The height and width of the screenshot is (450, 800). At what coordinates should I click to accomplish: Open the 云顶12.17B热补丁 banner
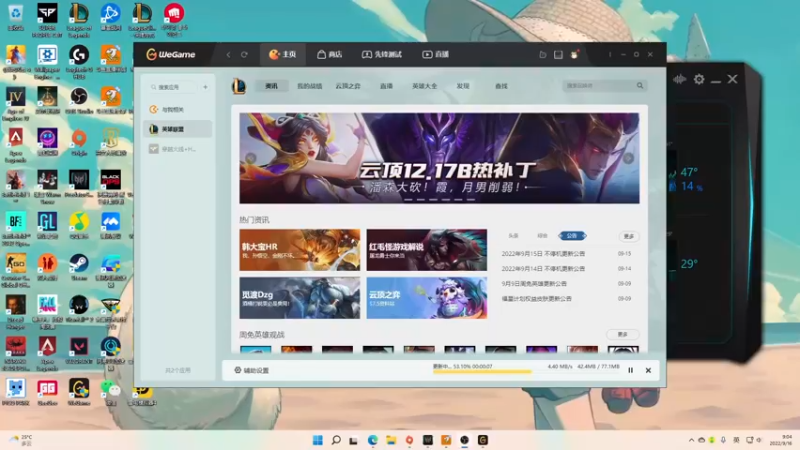[x=439, y=158]
